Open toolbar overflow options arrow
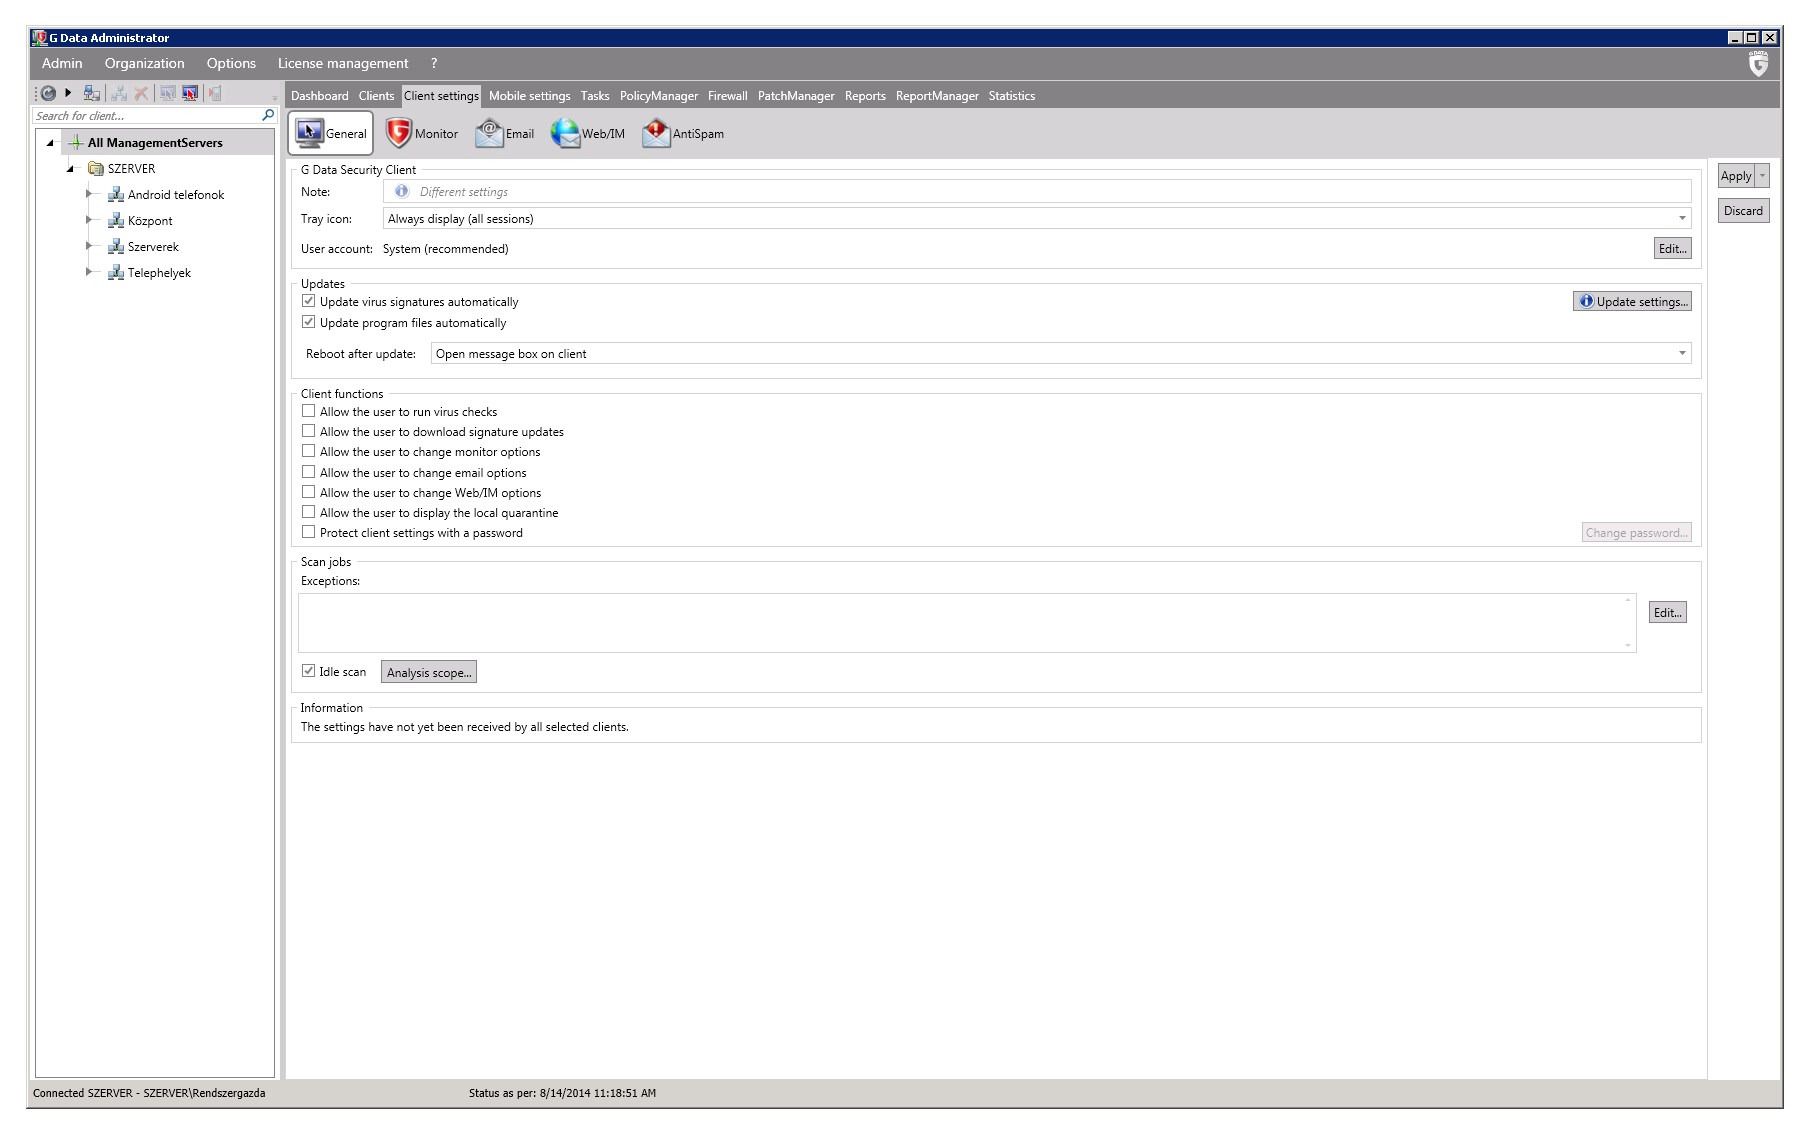This screenshot has width=1813, height=1128. tap(274, 98)
